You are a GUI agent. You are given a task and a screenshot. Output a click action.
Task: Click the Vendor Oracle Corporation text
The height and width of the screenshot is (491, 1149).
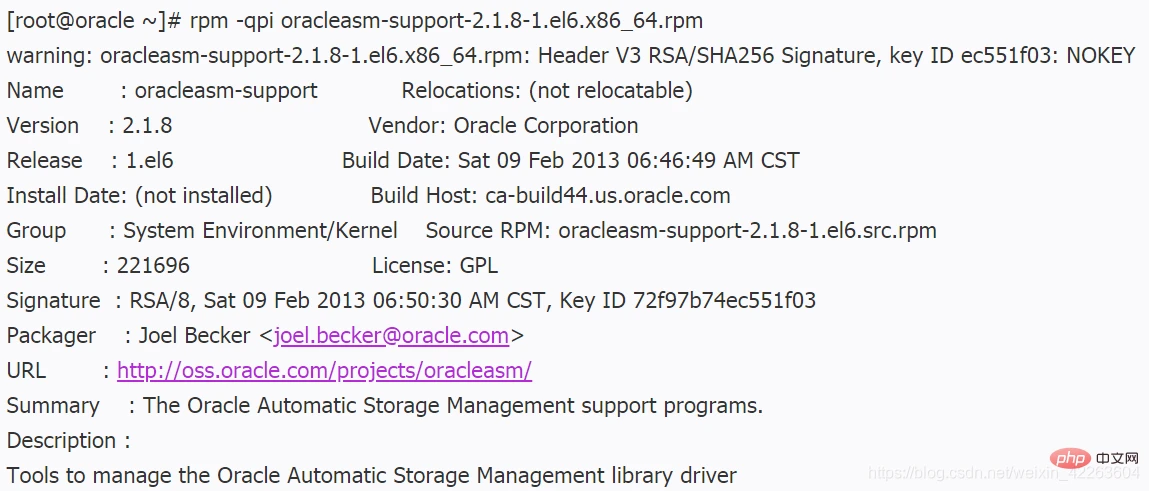click(x=503, y=125)
